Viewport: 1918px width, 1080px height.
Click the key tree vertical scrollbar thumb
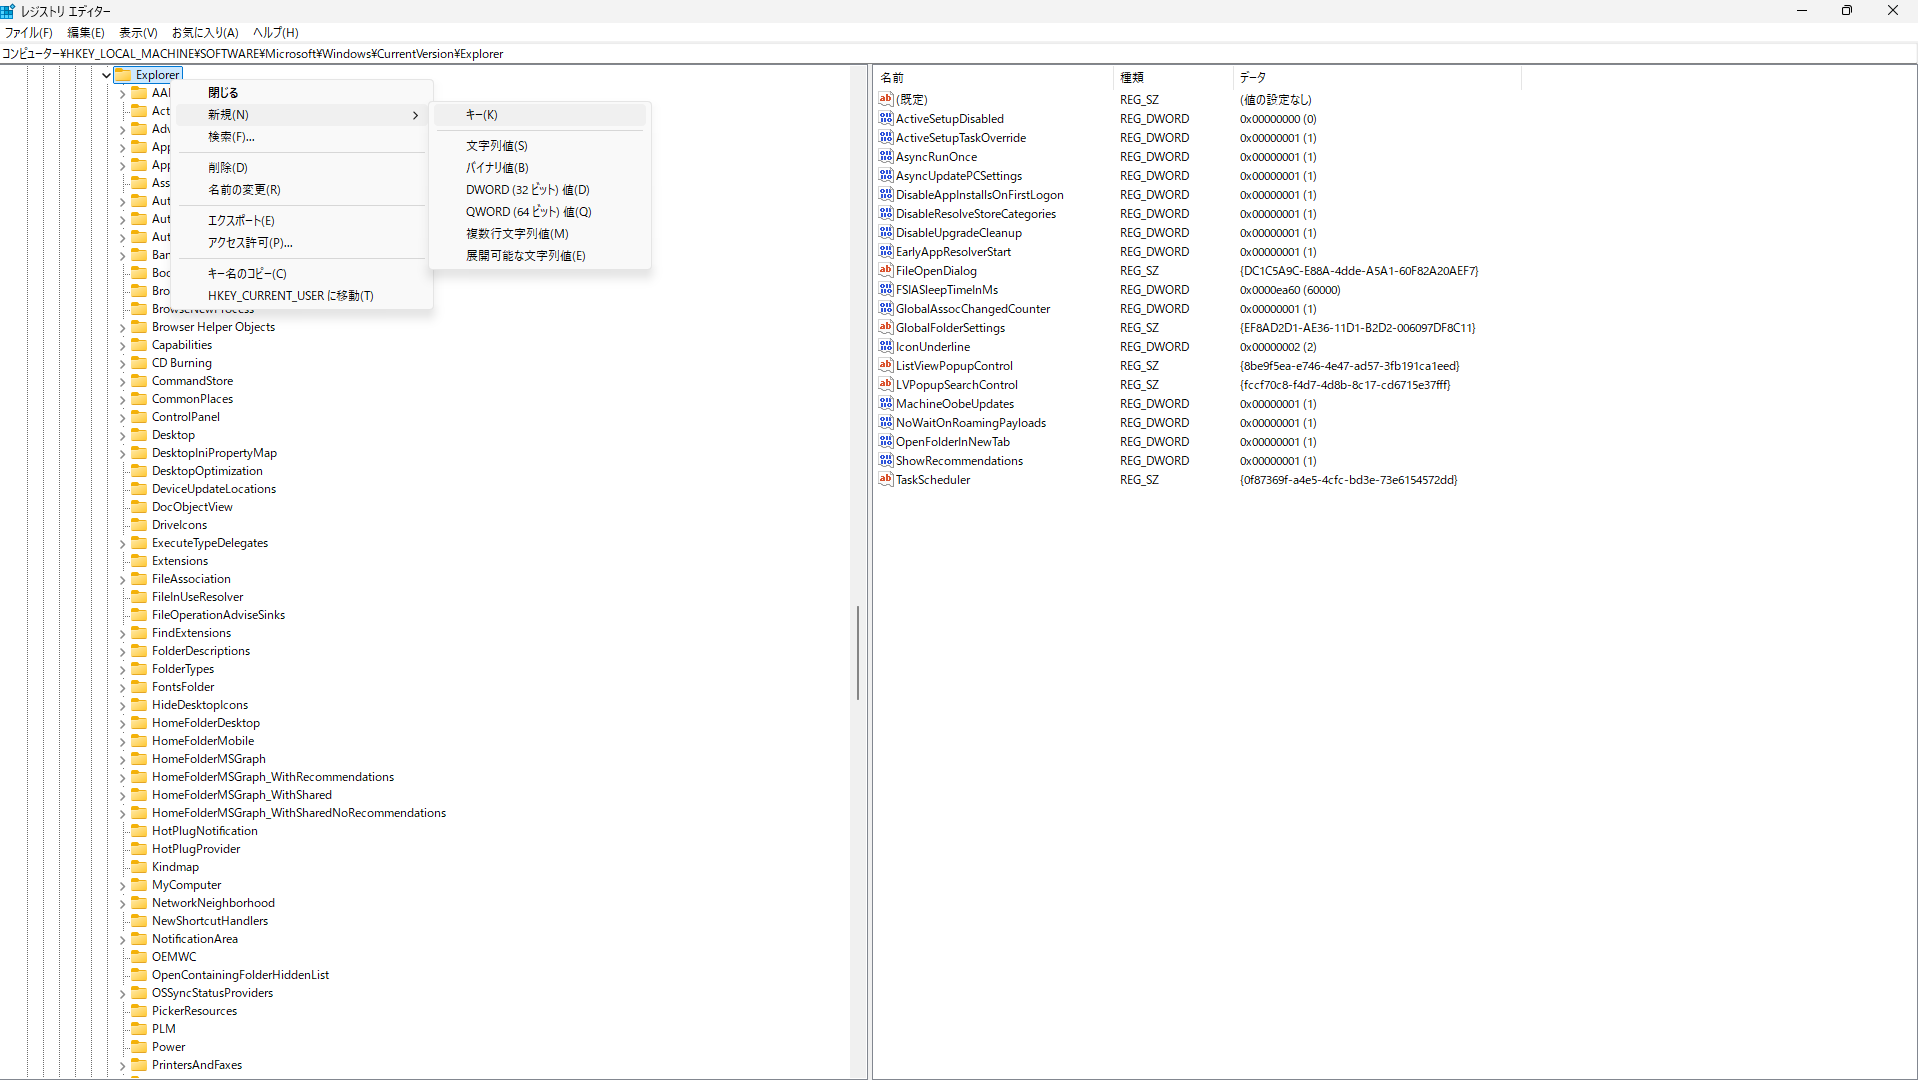(857, 652)
